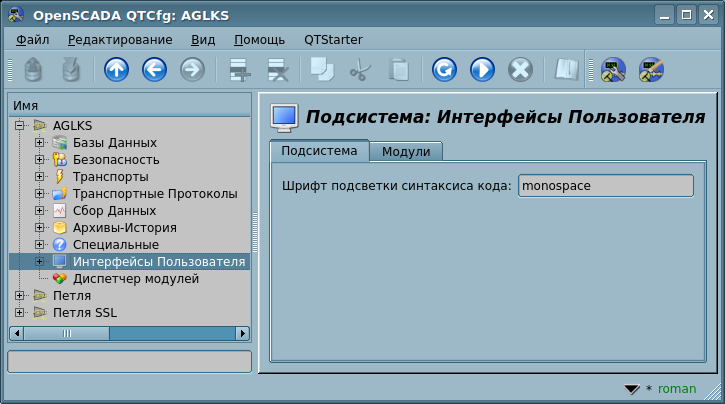Launch the first QTStarter module icon
This screenshot has width=725, height=404.
point(613,70)
